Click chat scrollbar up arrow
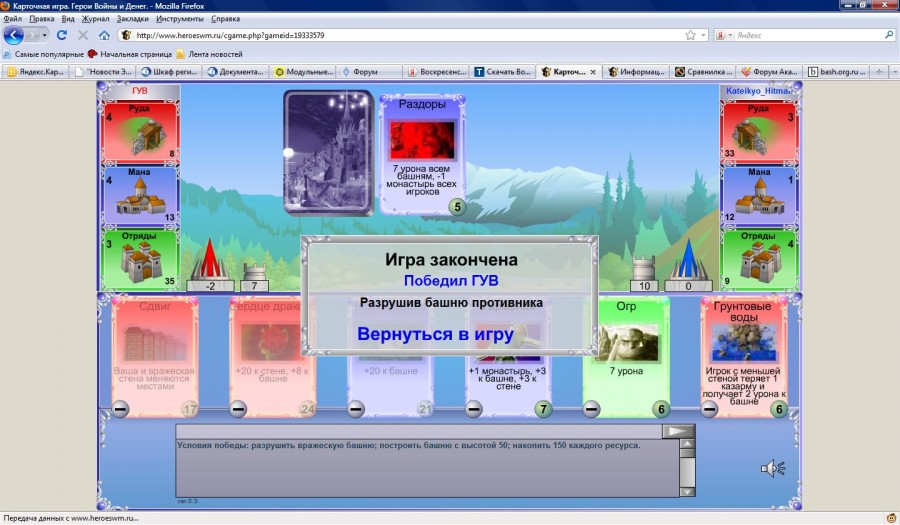The image size is (900, 525). [687, 444]
